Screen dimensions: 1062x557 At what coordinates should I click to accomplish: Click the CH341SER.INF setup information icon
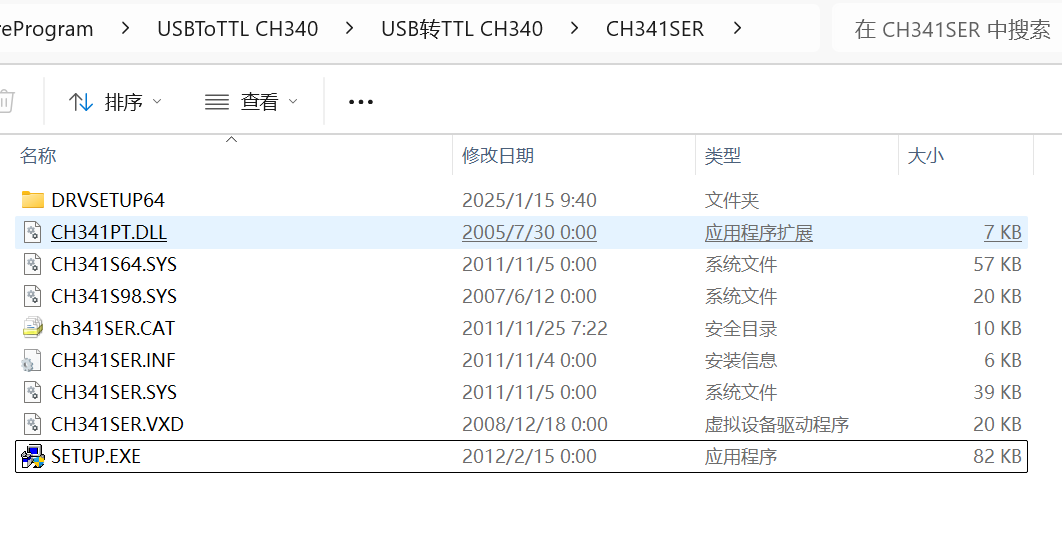pos(33,360)
